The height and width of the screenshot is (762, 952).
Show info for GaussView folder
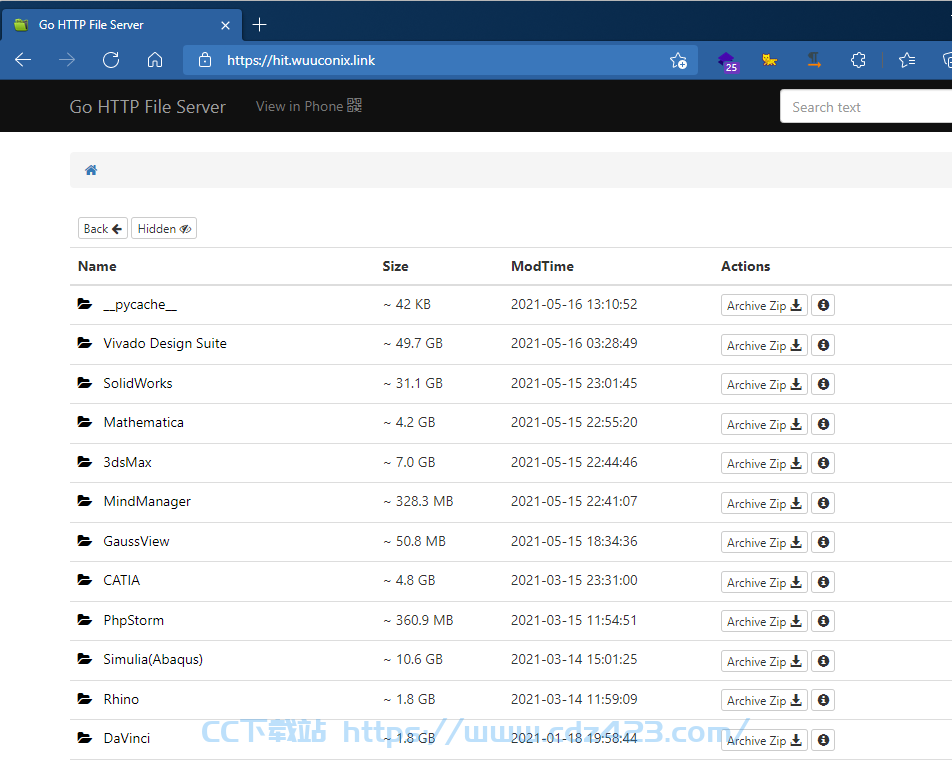pos(823,542)
